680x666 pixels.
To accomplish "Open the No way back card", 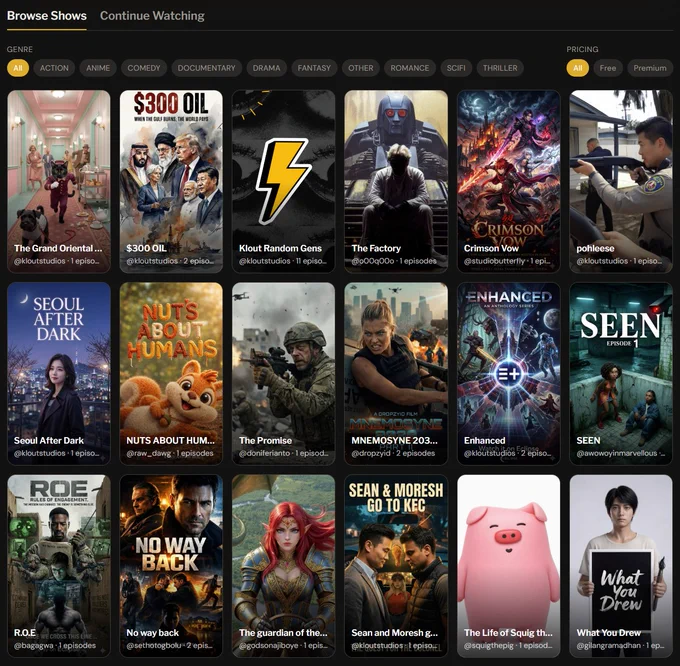I will [171, 566].
